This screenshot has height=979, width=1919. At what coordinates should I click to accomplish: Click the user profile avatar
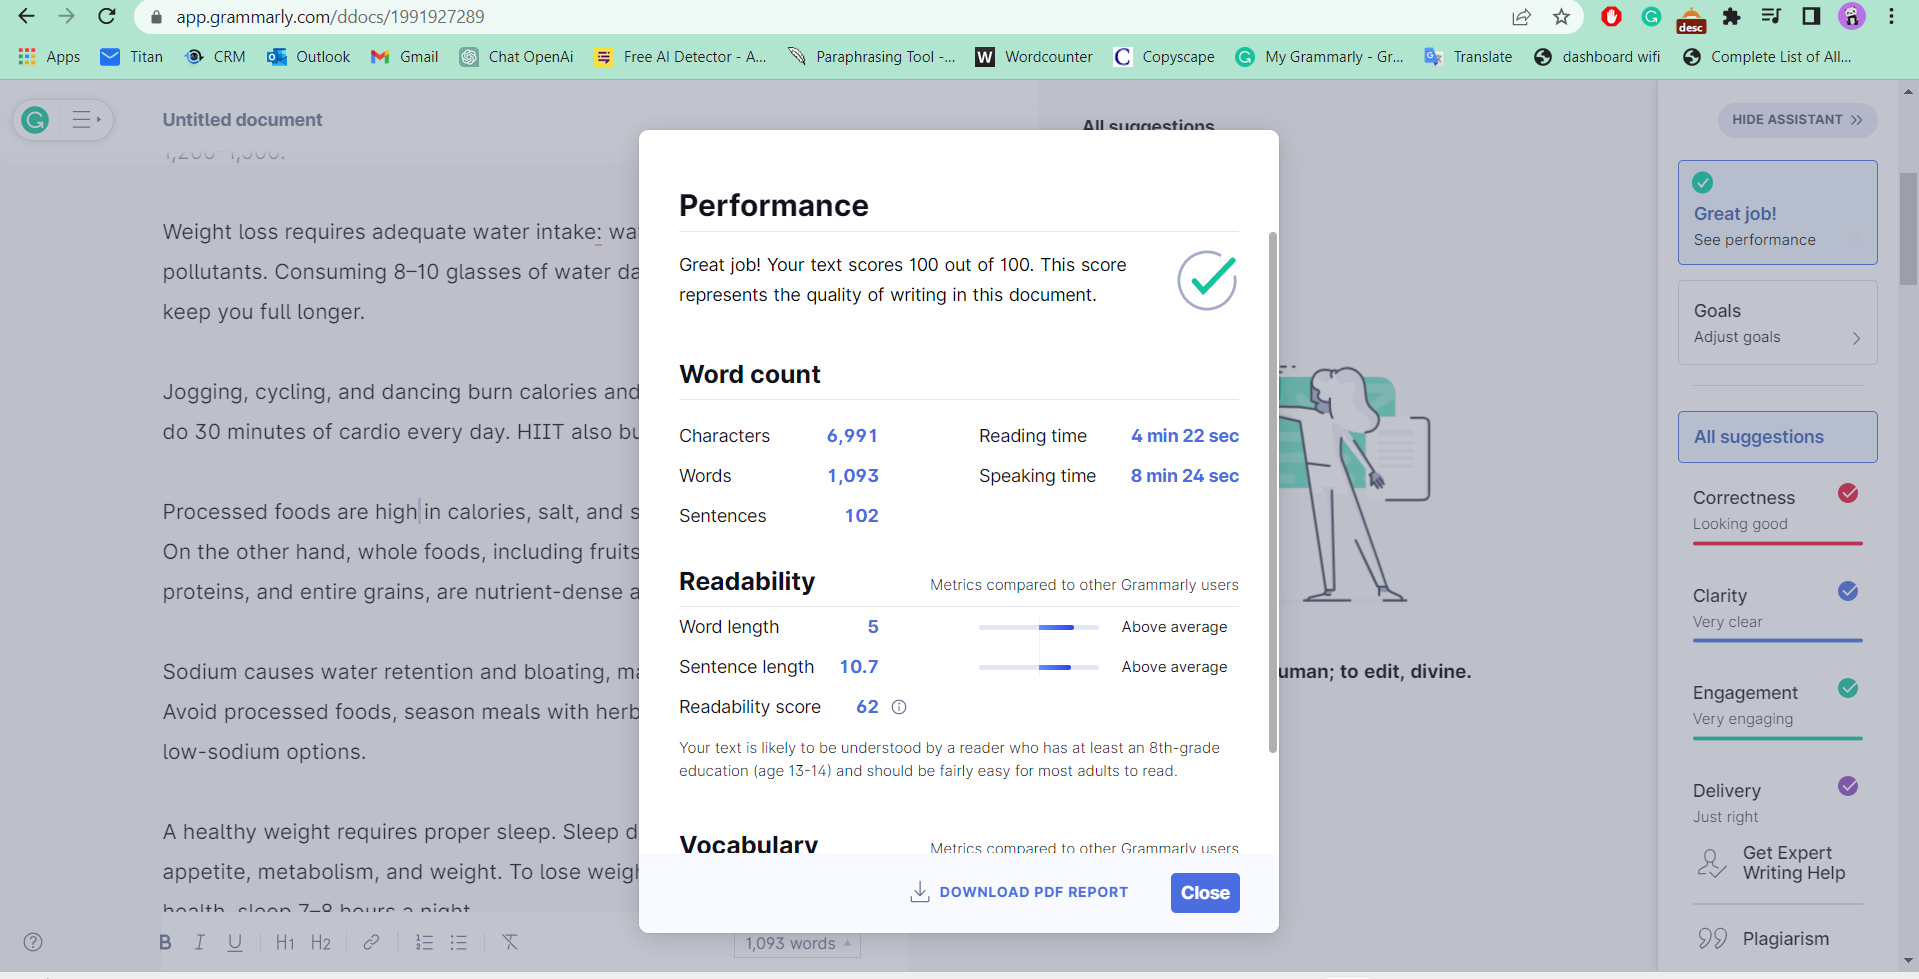click(1852, 16)
